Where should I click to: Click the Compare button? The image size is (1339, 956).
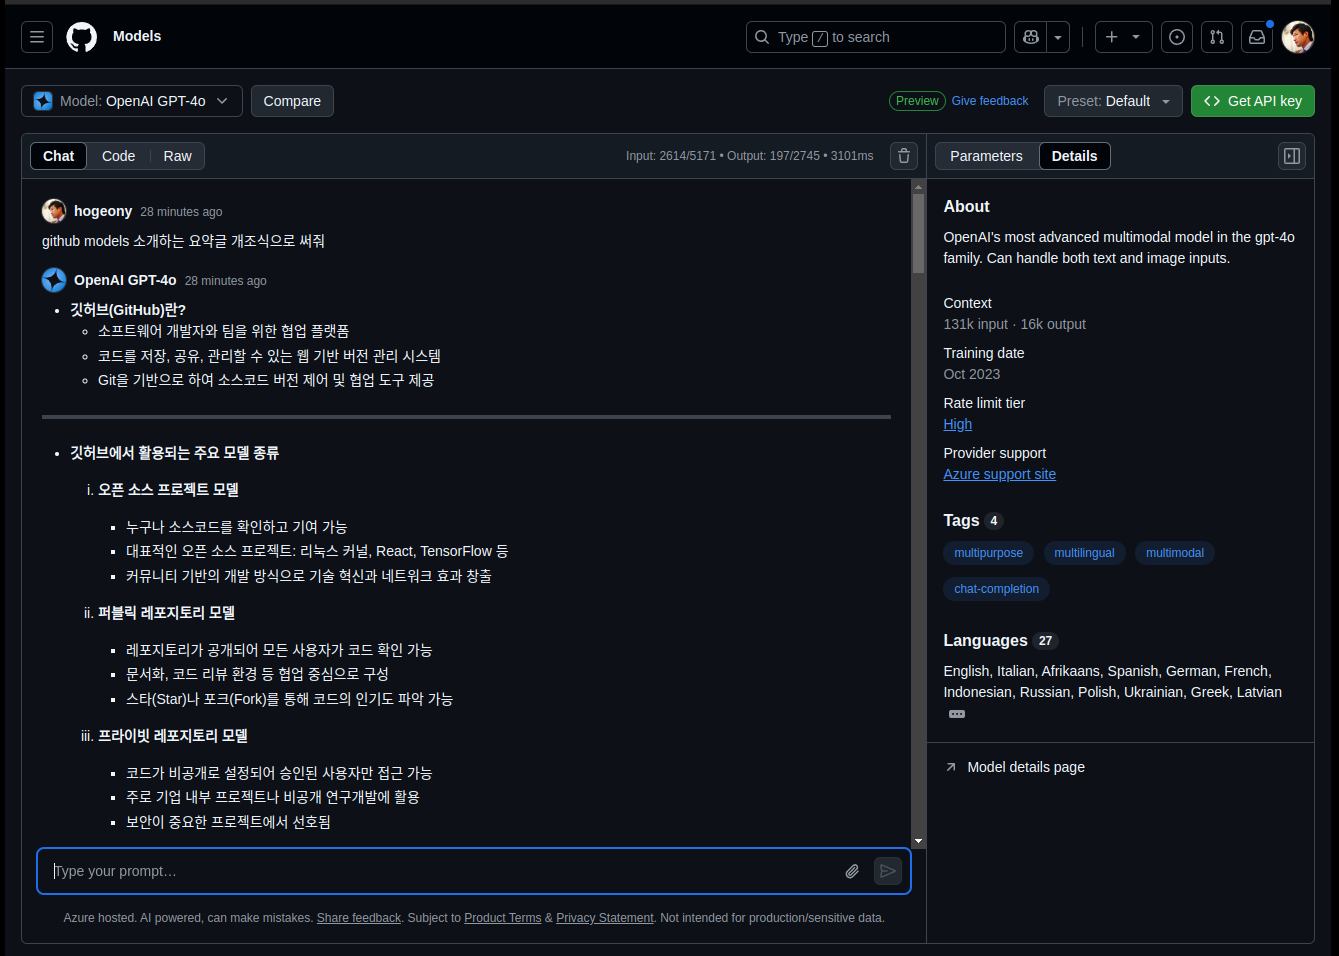292,101
